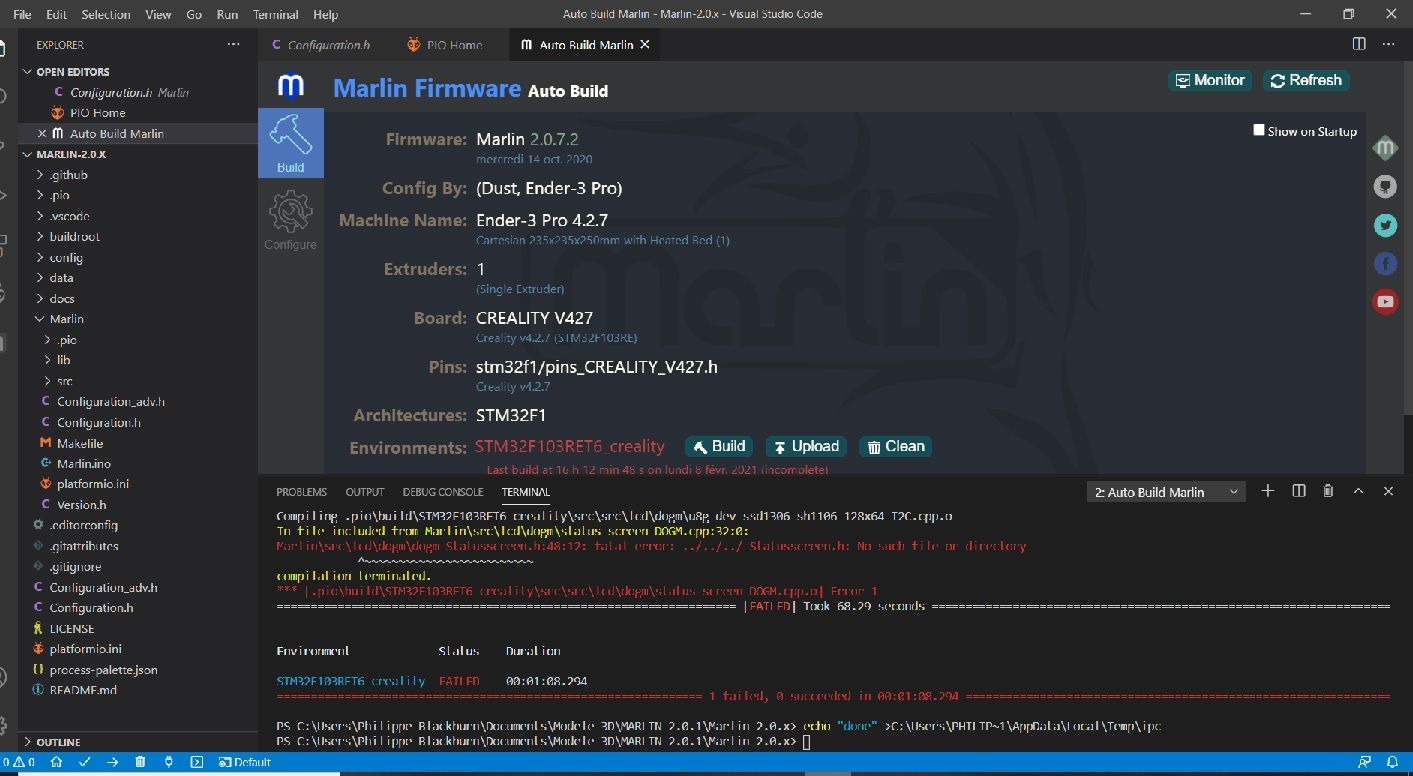Screen dimensions: 1413x776
Task: Collapse the OPEN EDITORS section
Action: point(73,72)
